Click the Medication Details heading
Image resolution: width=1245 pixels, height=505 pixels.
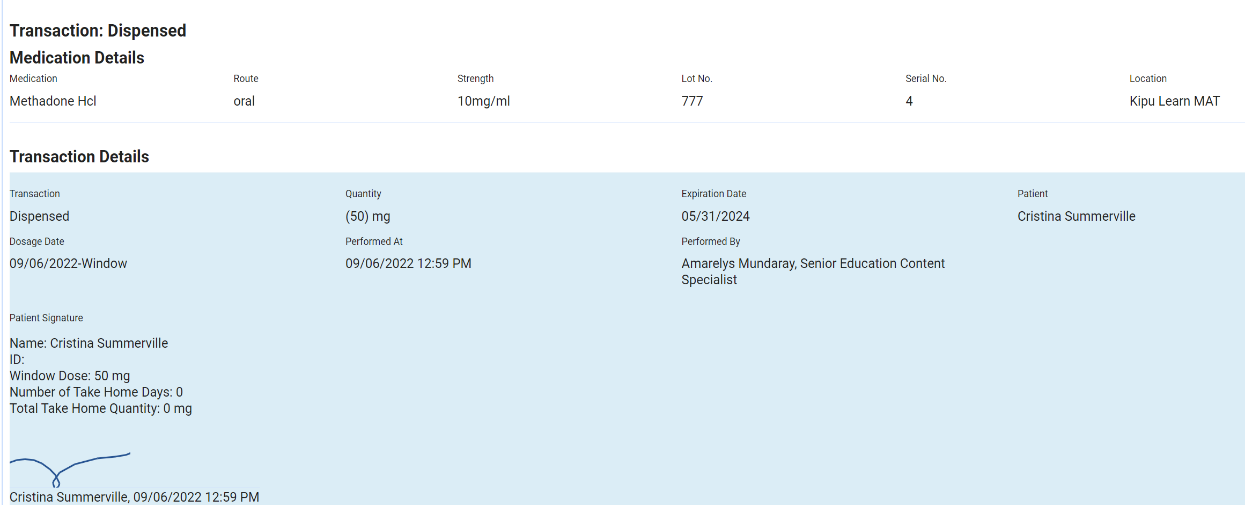(x=77, y=58)
